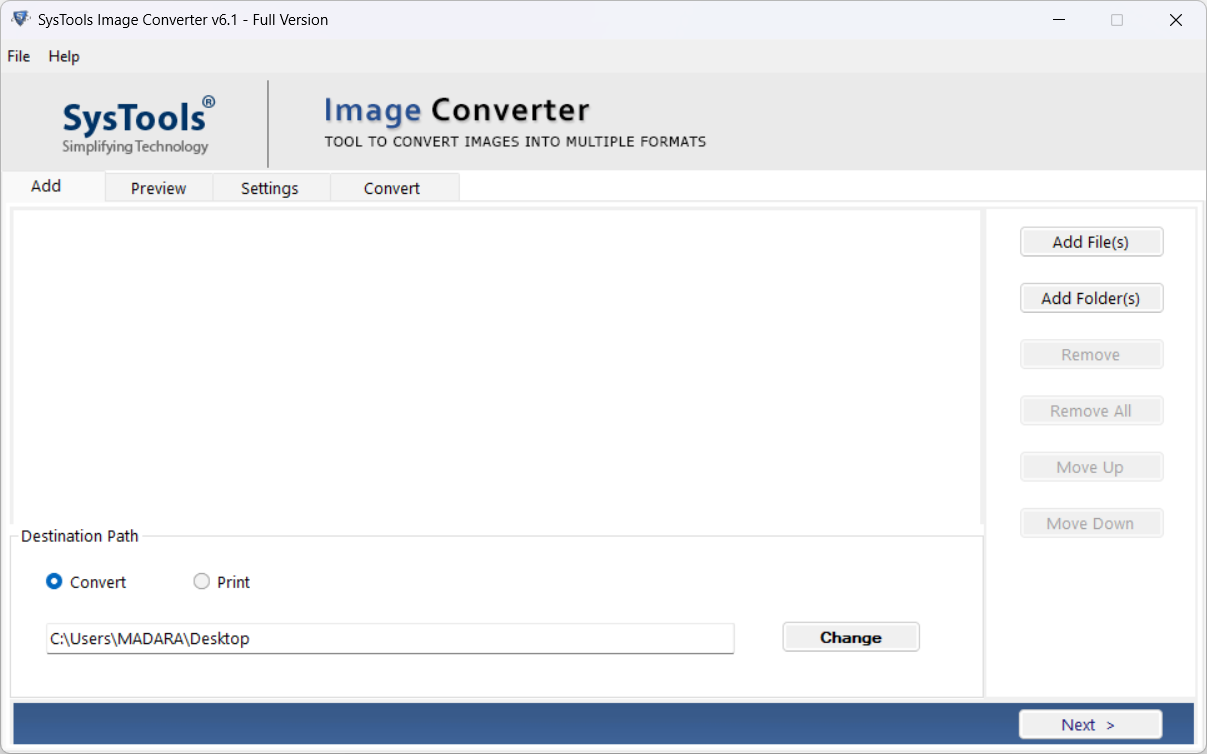The width and height of the screenshot is (1207, 754).
Task: Click the Move Down button
Action: 1091,523
